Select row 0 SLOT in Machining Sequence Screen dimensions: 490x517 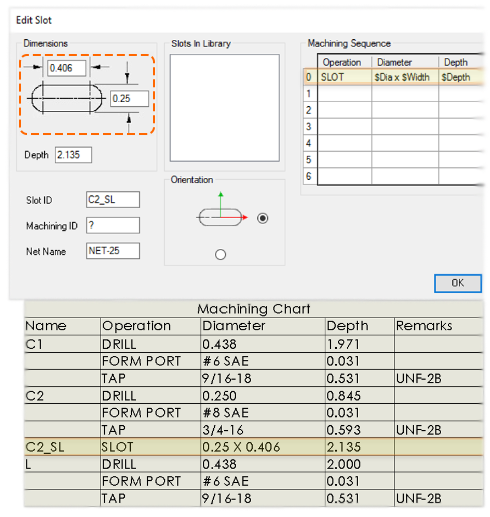click(393, 77)
